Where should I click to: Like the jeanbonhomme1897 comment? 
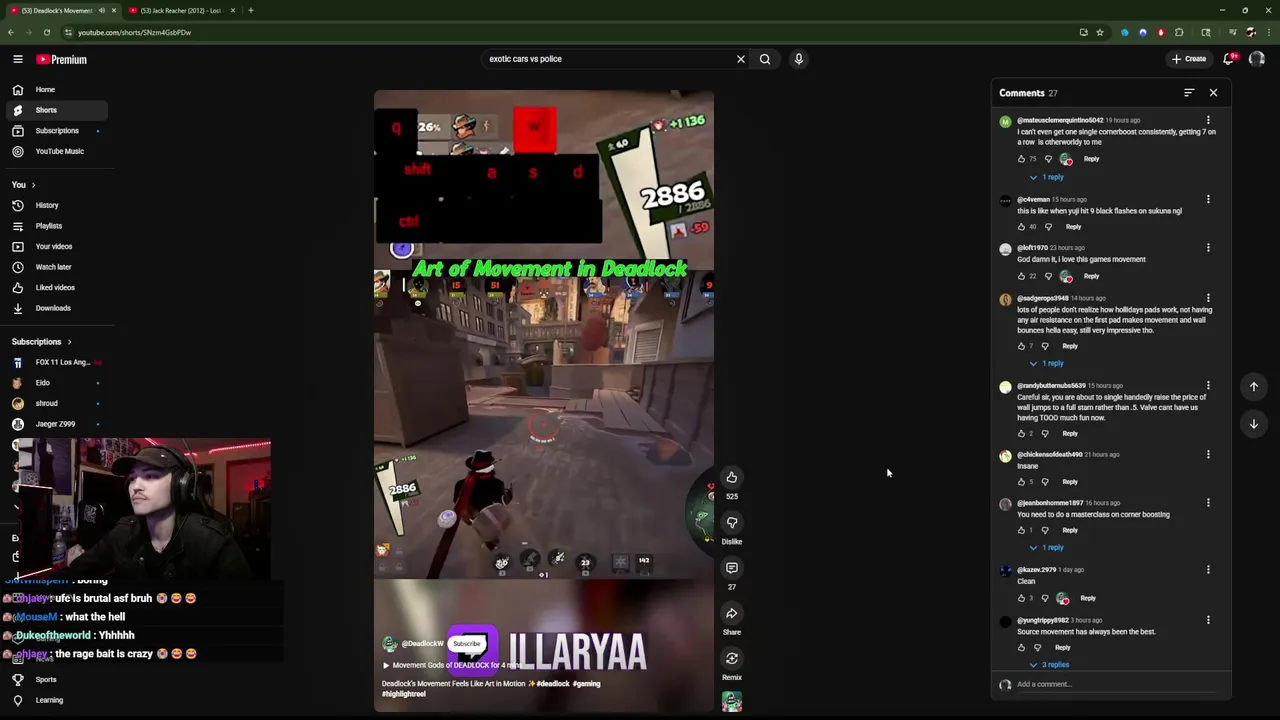[1021, 530]
